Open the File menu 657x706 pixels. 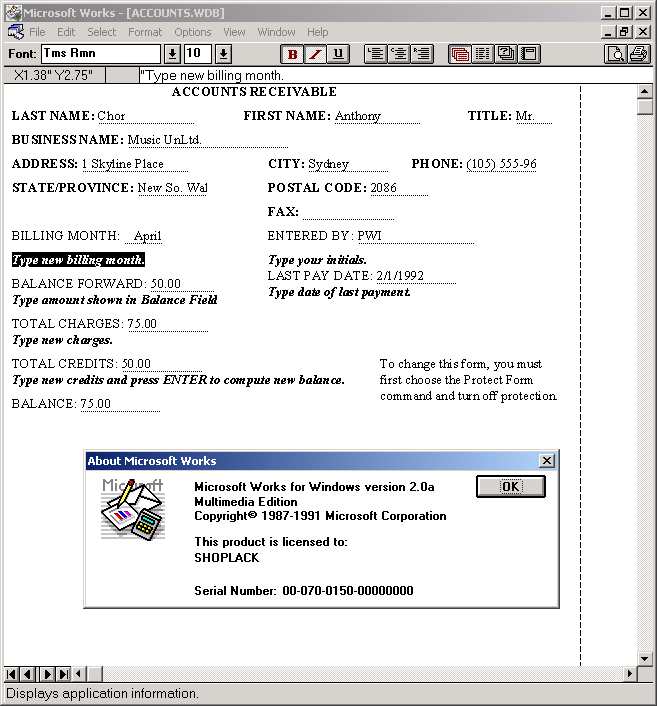[x=37, y=32]
